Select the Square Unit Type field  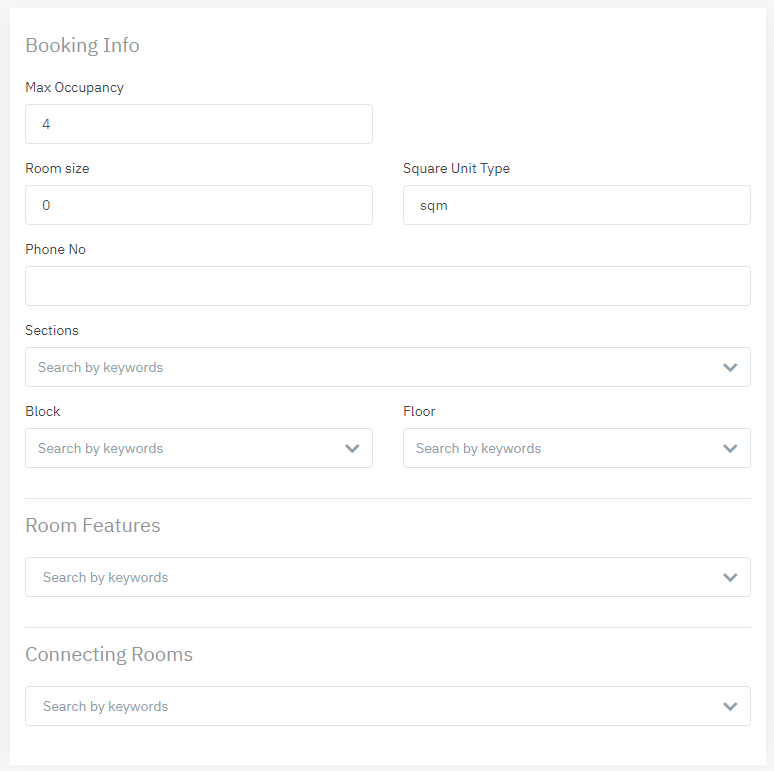(576, 205)
